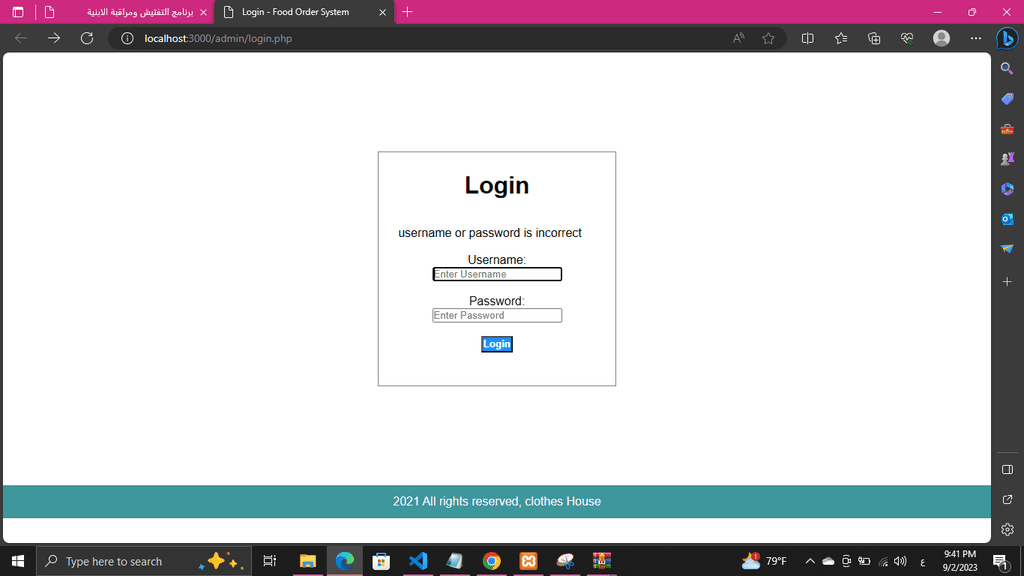Click the 'Password:' label

[497, 301]
